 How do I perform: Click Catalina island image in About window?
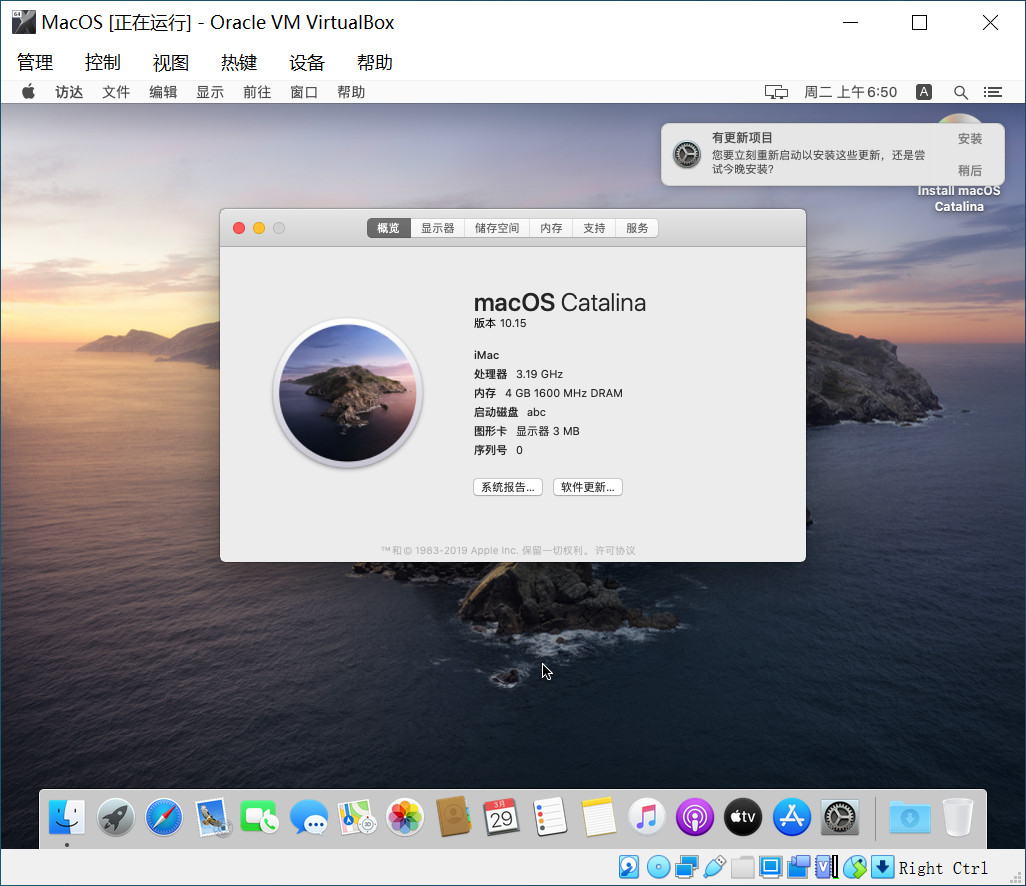347,393
